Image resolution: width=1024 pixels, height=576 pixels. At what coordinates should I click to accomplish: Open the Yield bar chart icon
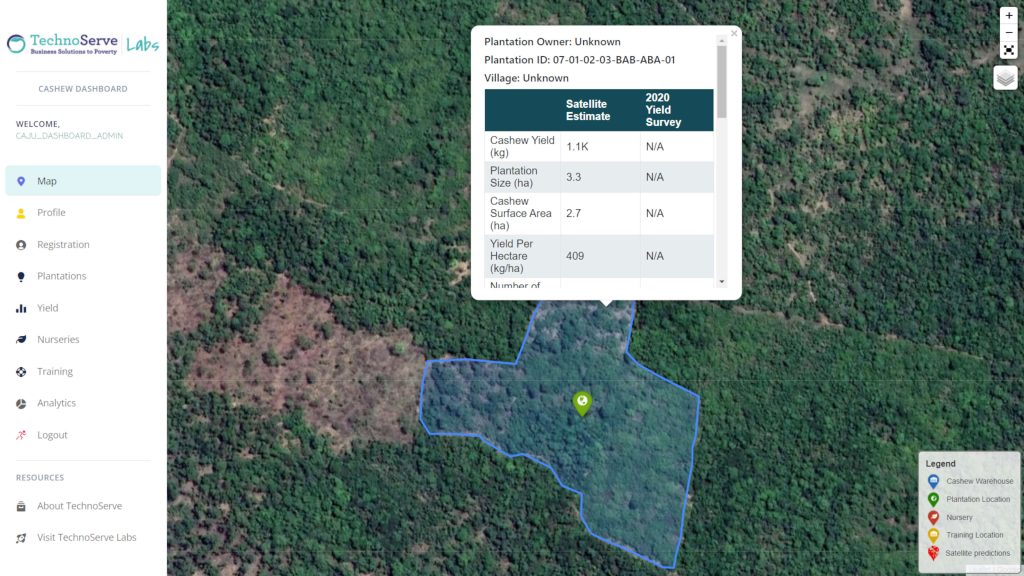click(x=21, y=309)
